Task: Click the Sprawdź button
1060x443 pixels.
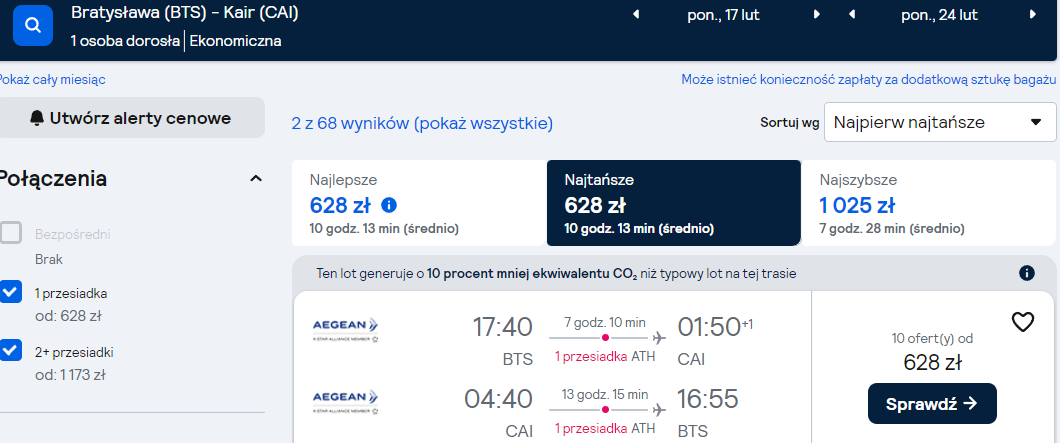Action: click(932, 404)
